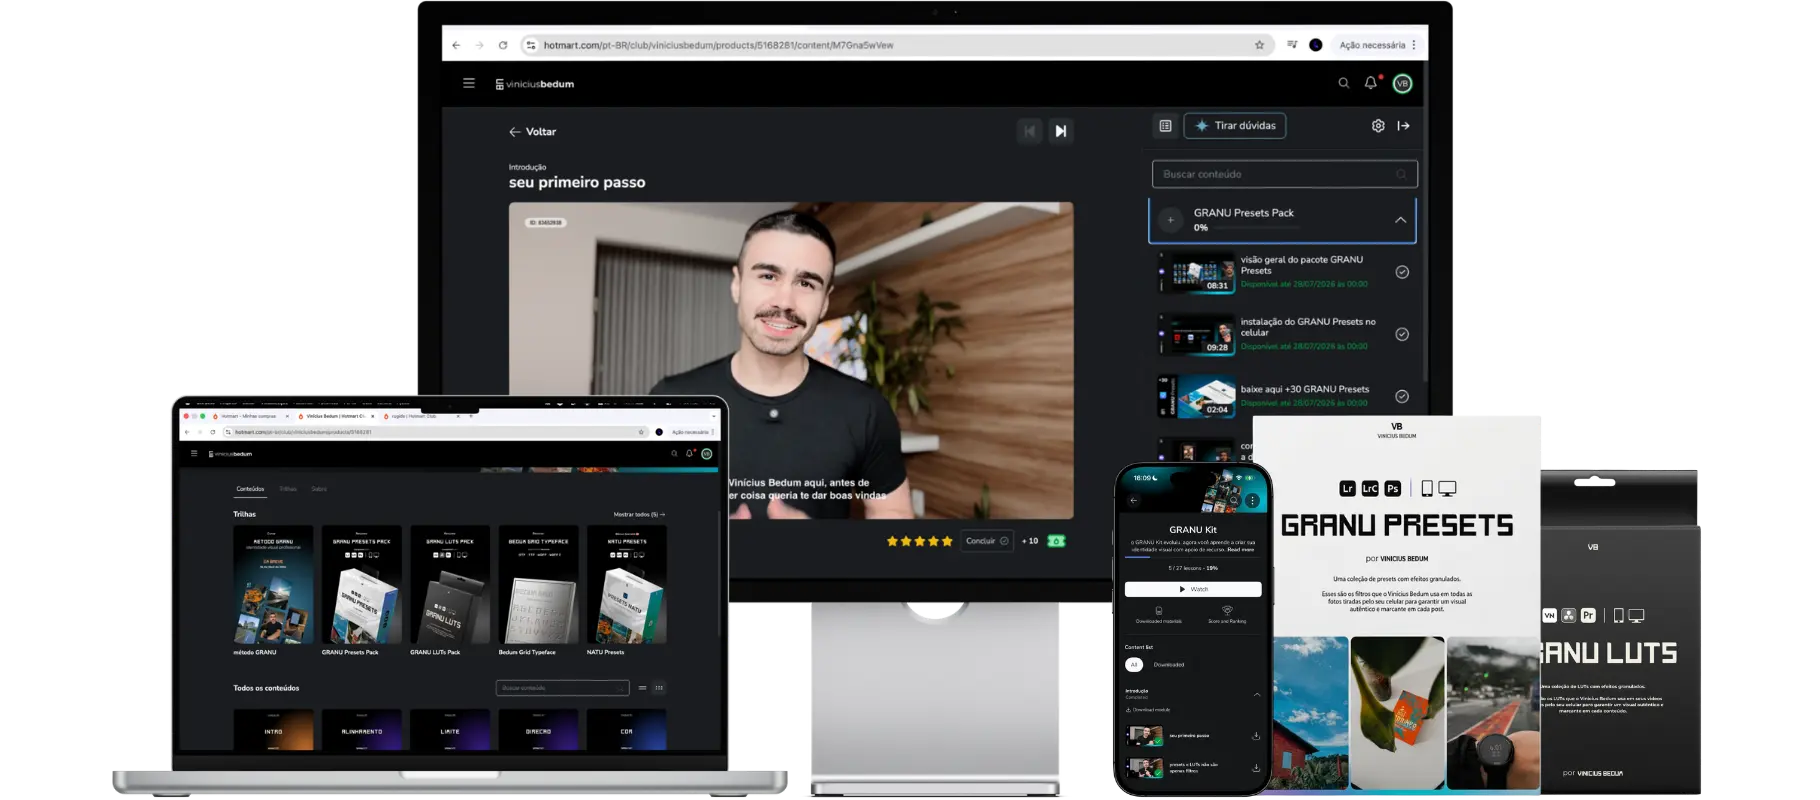Download 'seu primeiro passo' lesson on phone
The image size is (1820, 800).
[1255, 736]
